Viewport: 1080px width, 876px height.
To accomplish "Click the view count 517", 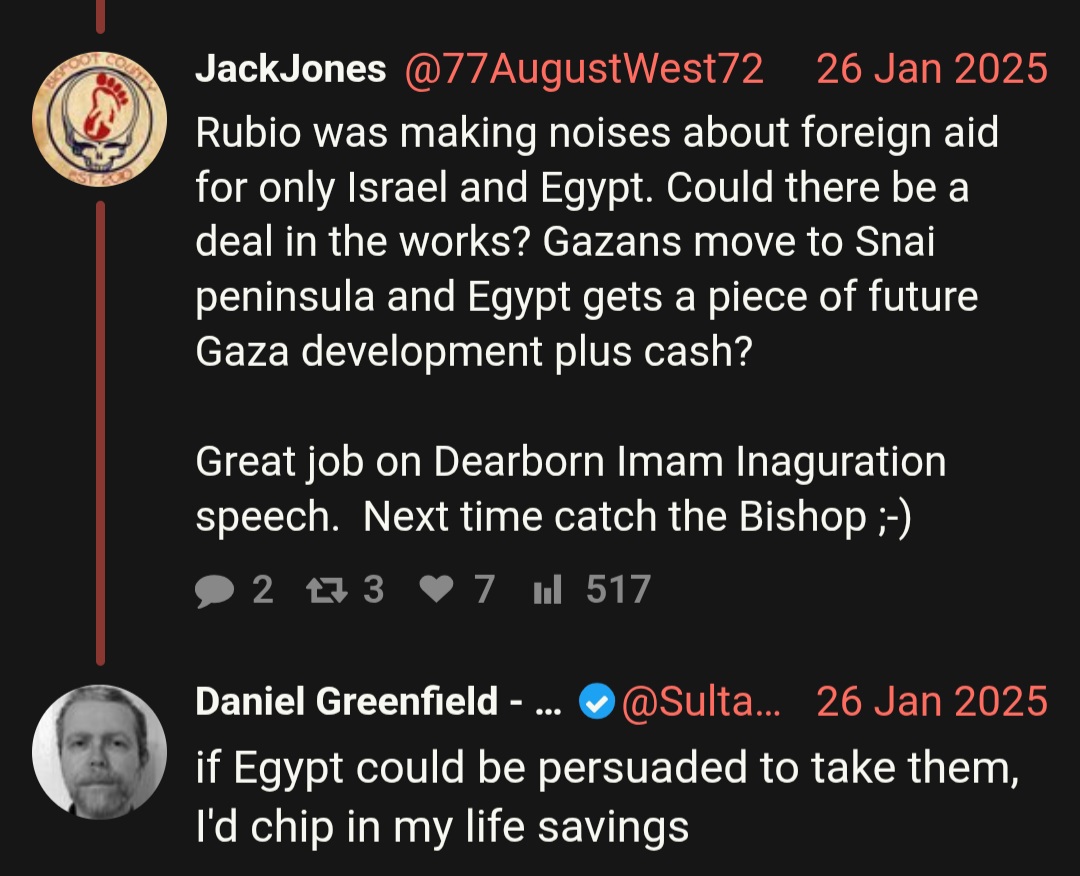I will pyautogui.click(x=618, y=590).
